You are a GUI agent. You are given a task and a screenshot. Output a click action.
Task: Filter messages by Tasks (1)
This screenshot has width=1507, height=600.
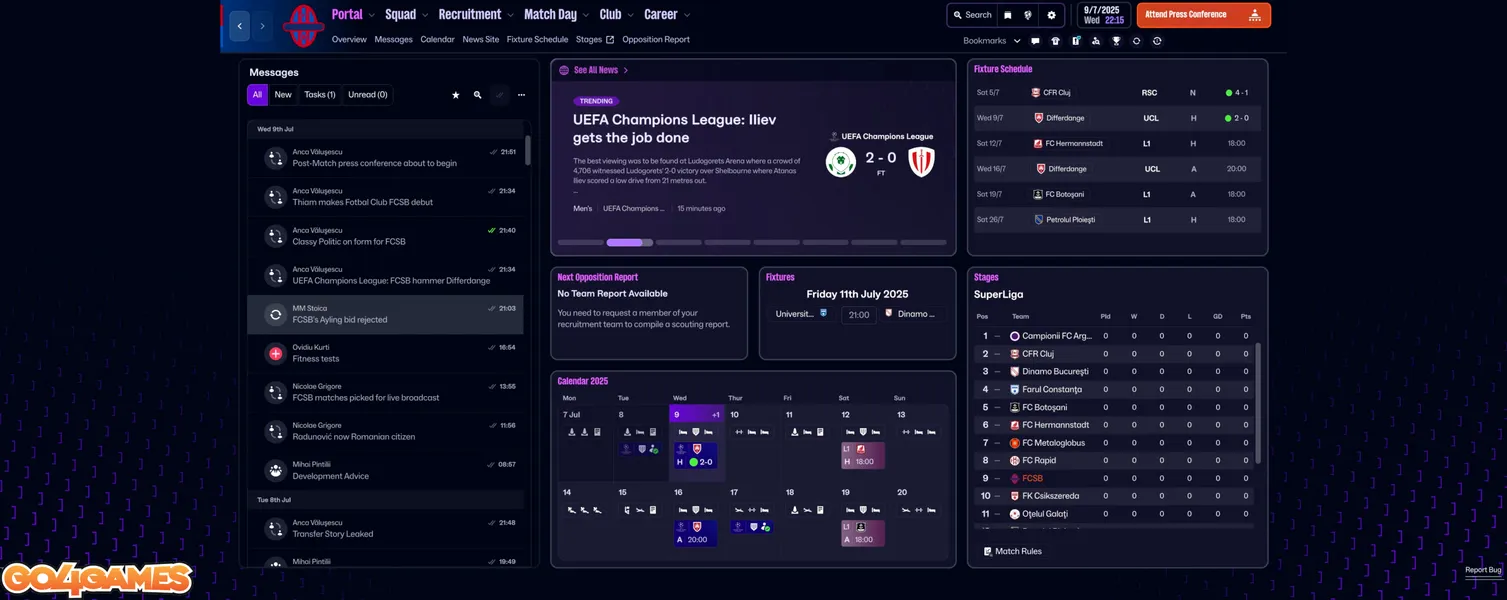(x=319, y=95)
